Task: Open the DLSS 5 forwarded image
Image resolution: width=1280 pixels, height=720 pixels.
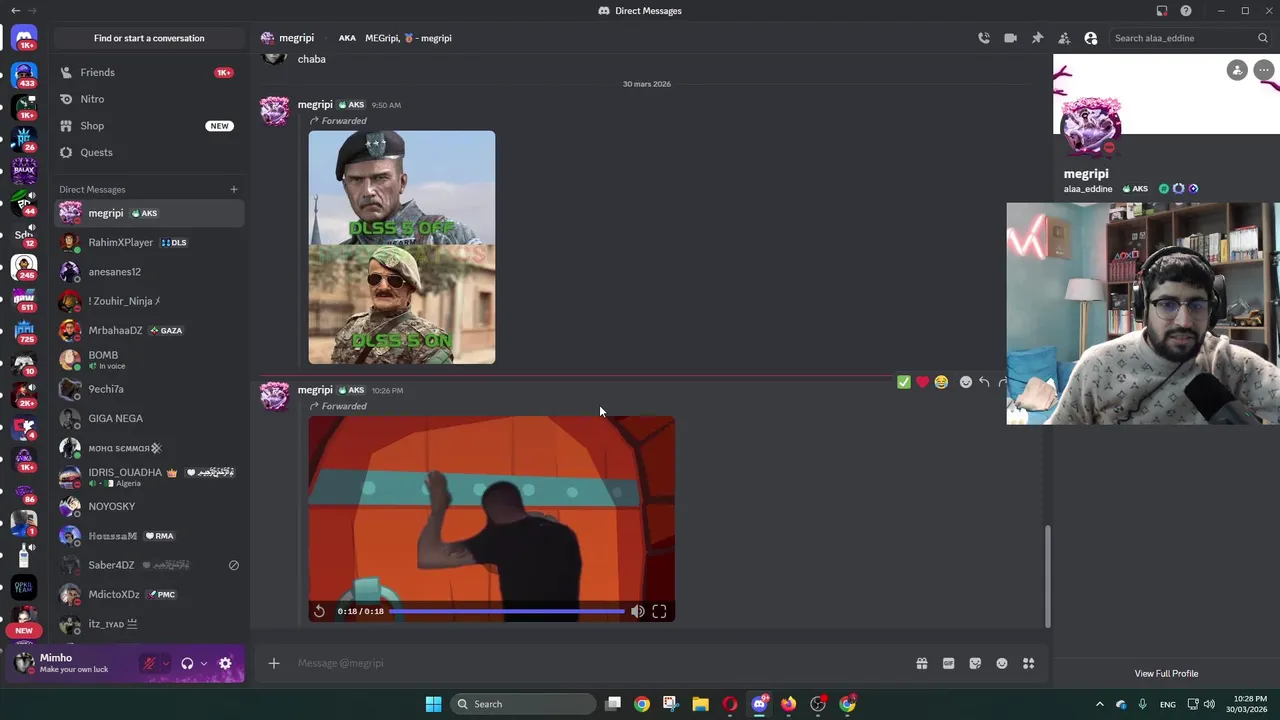Action: point(402,247)
